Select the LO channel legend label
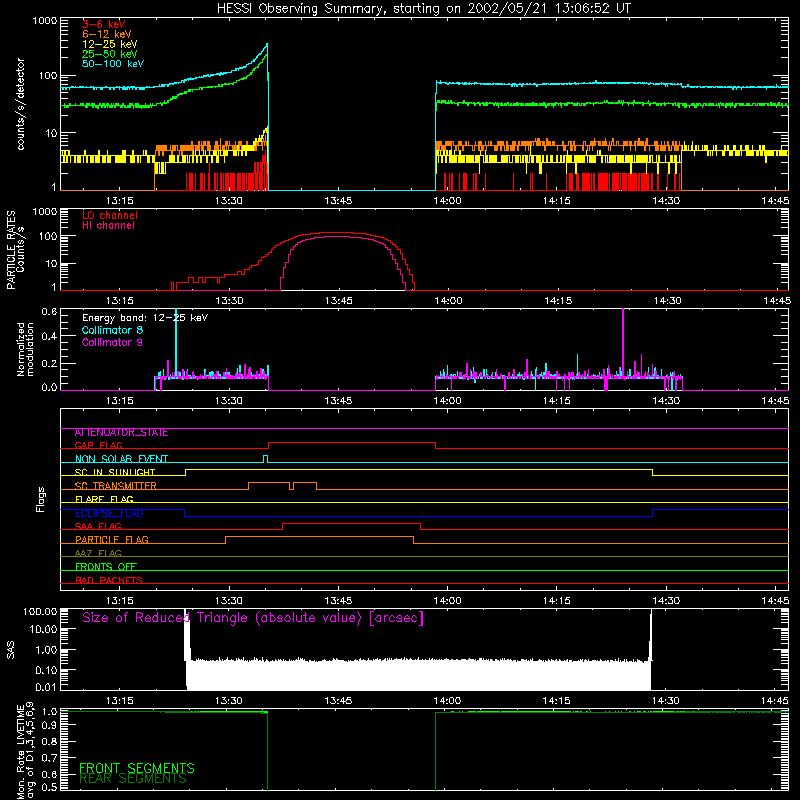The height and width of the screenshot is (800, 800). (110, 215)
